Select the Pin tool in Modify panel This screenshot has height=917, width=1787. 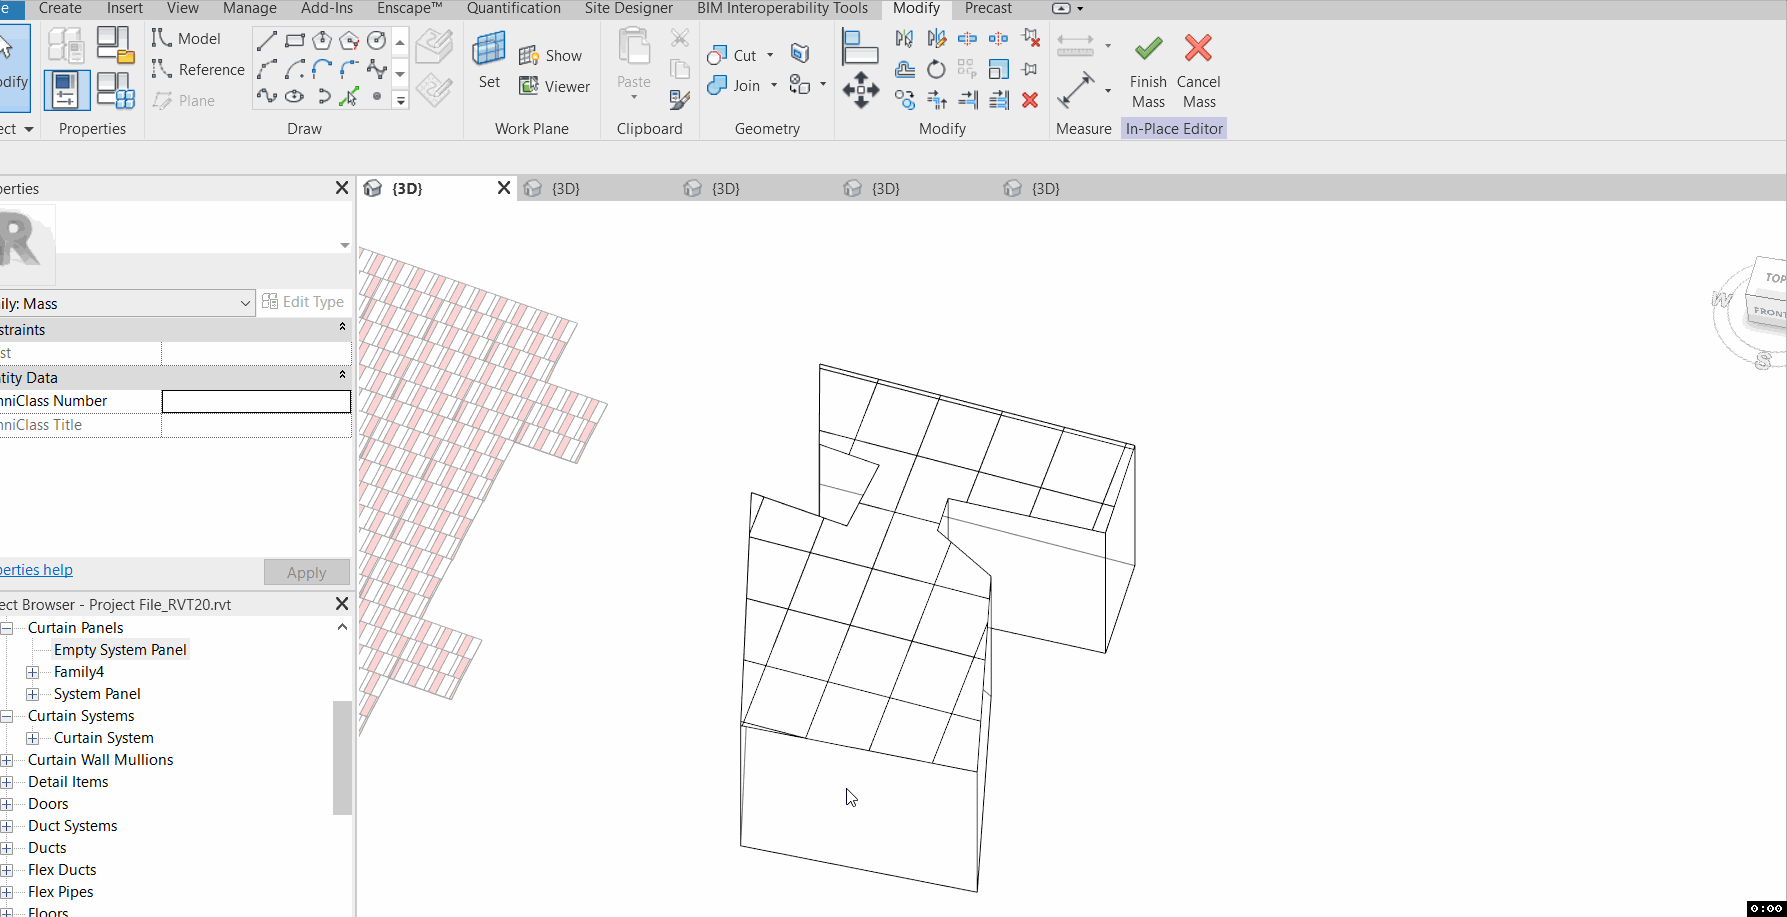[1029, 69]
